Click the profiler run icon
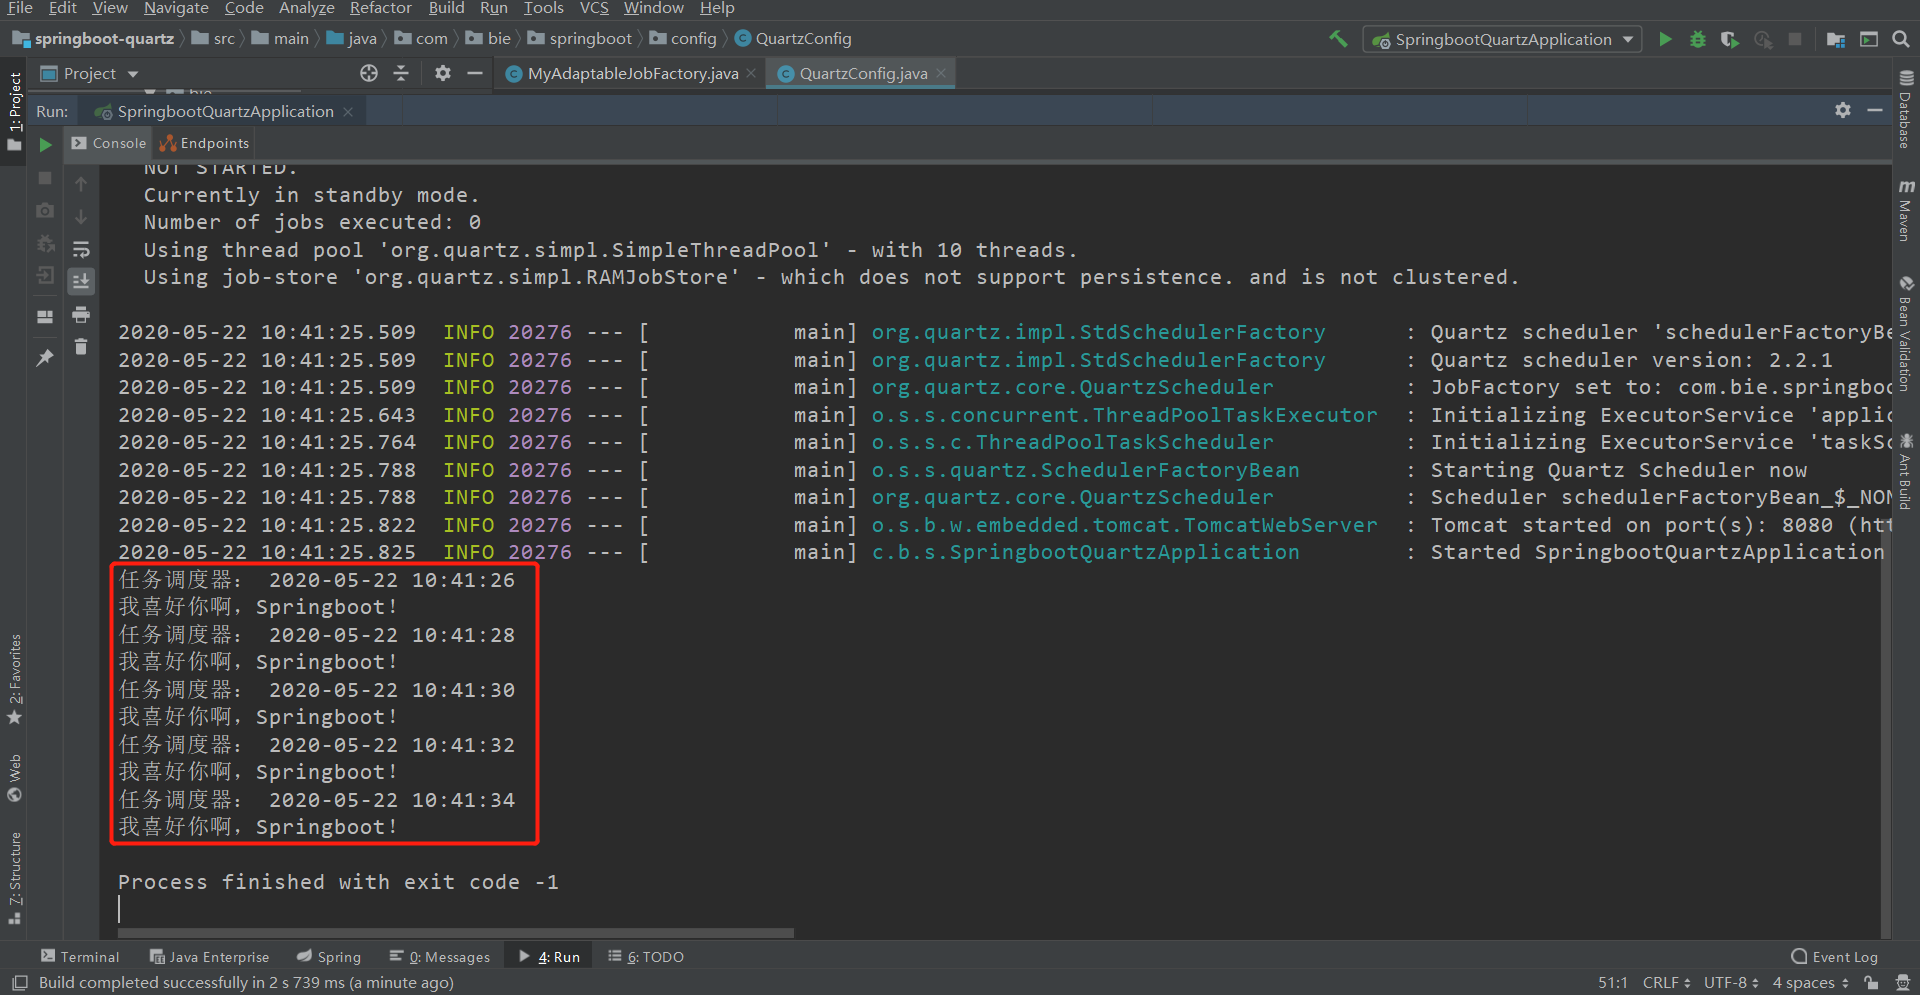This screenshot has height=995, width=1920. [1763, 39]
